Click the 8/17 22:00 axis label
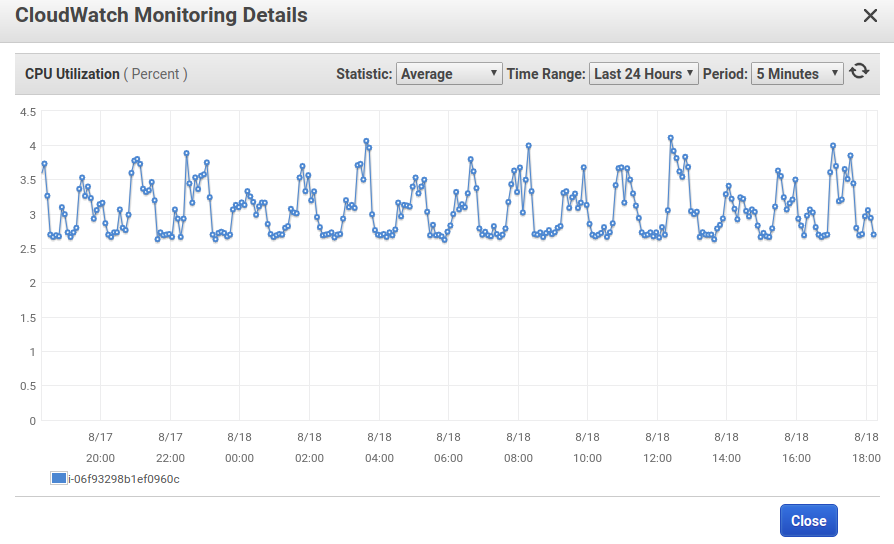 tap(170, 448)
